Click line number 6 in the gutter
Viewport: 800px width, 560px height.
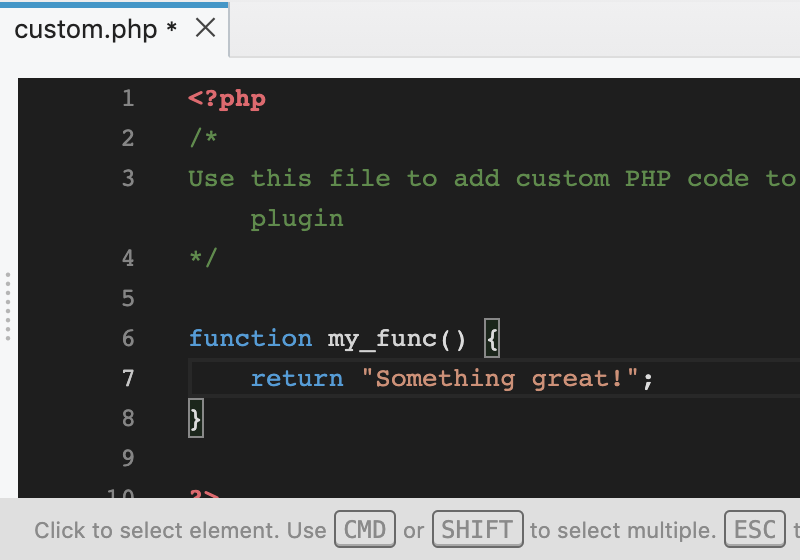point(128,338)
